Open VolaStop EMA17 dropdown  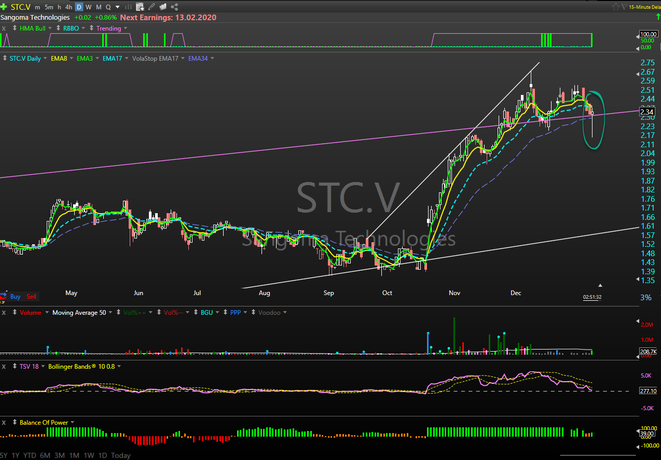pyautogui.click(x=183, y=59)
